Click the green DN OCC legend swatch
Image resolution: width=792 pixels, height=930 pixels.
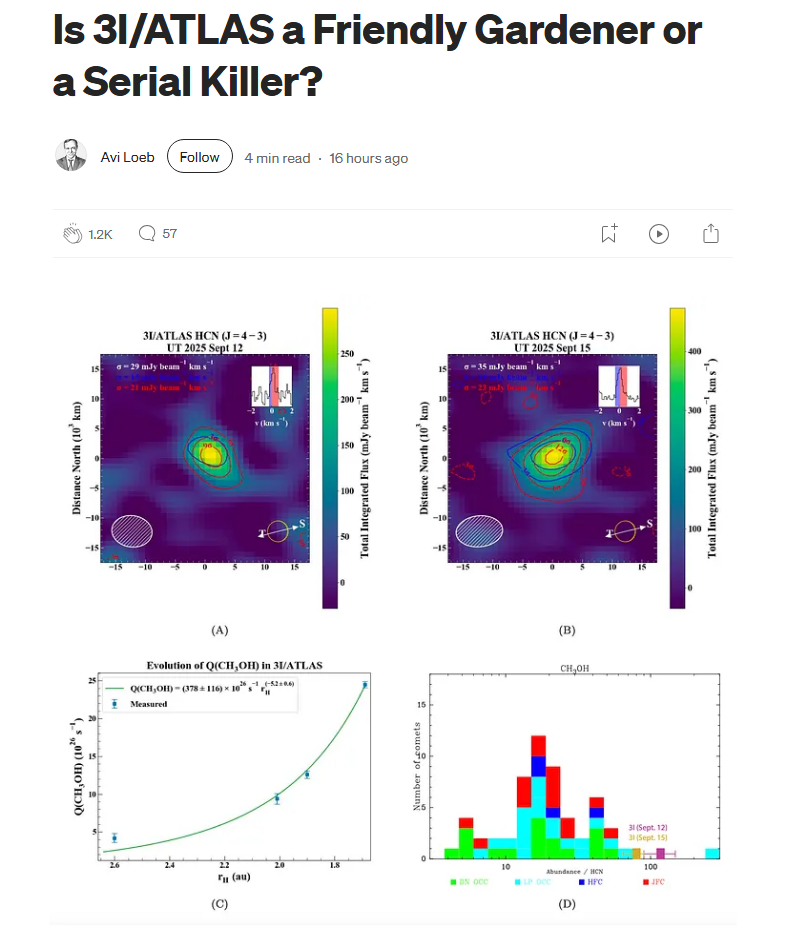pyautogui.click(x=454, y=882)
